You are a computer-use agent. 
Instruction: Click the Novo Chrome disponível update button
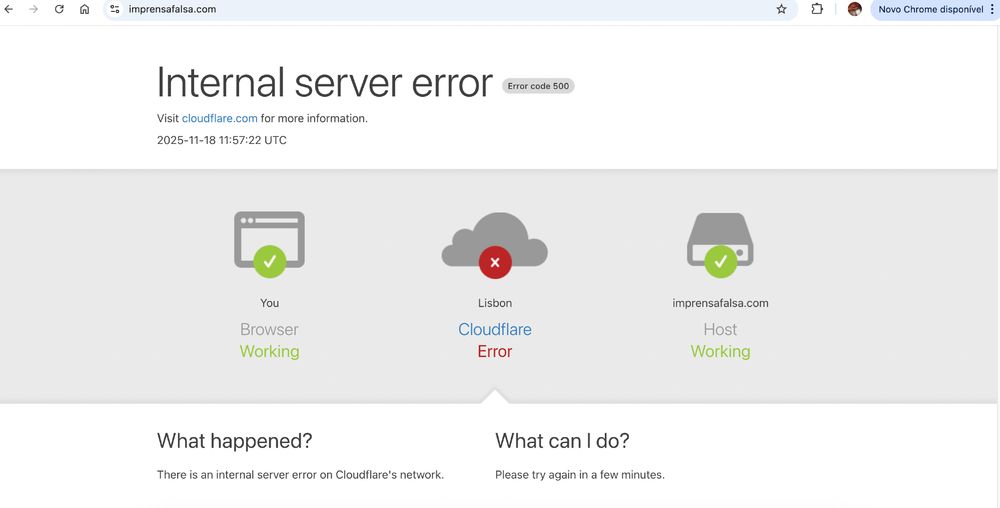click(930, 9)
